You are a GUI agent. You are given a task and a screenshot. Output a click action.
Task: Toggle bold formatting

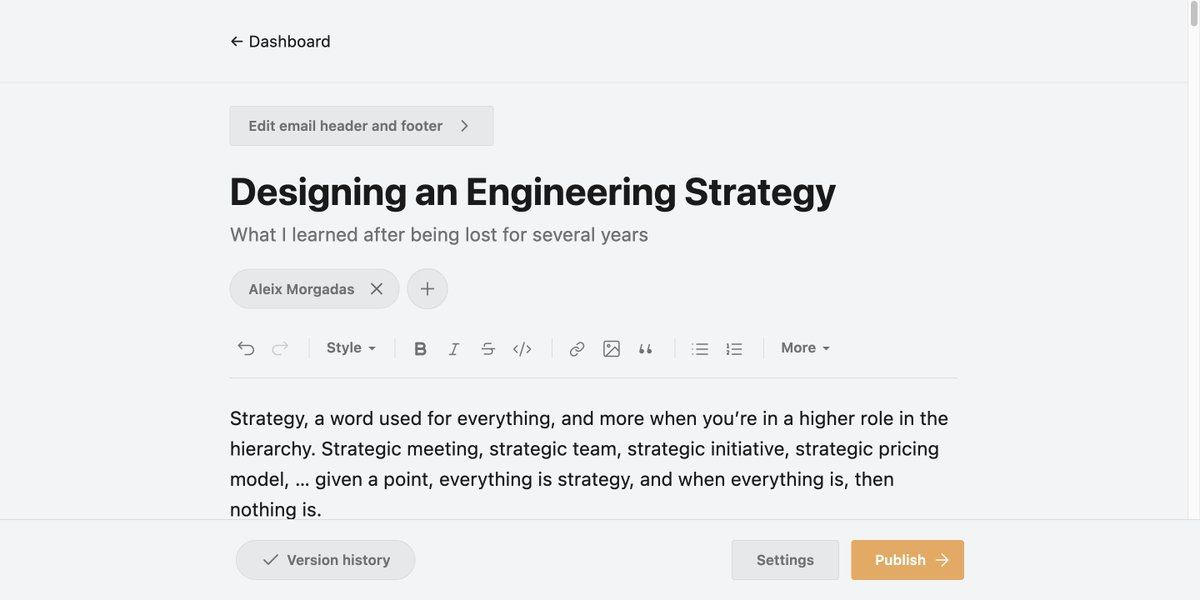(x=420, y=348)
